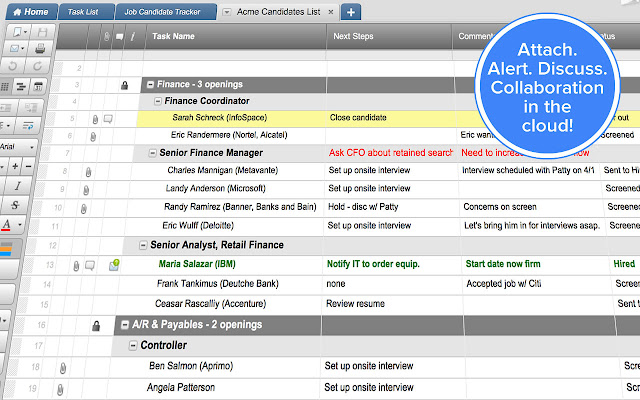Viewport: 640px width, 400px height.
Task: Click lock icon on A/R & Payables row
Action: pyautogui.click(x=96, y=326)
